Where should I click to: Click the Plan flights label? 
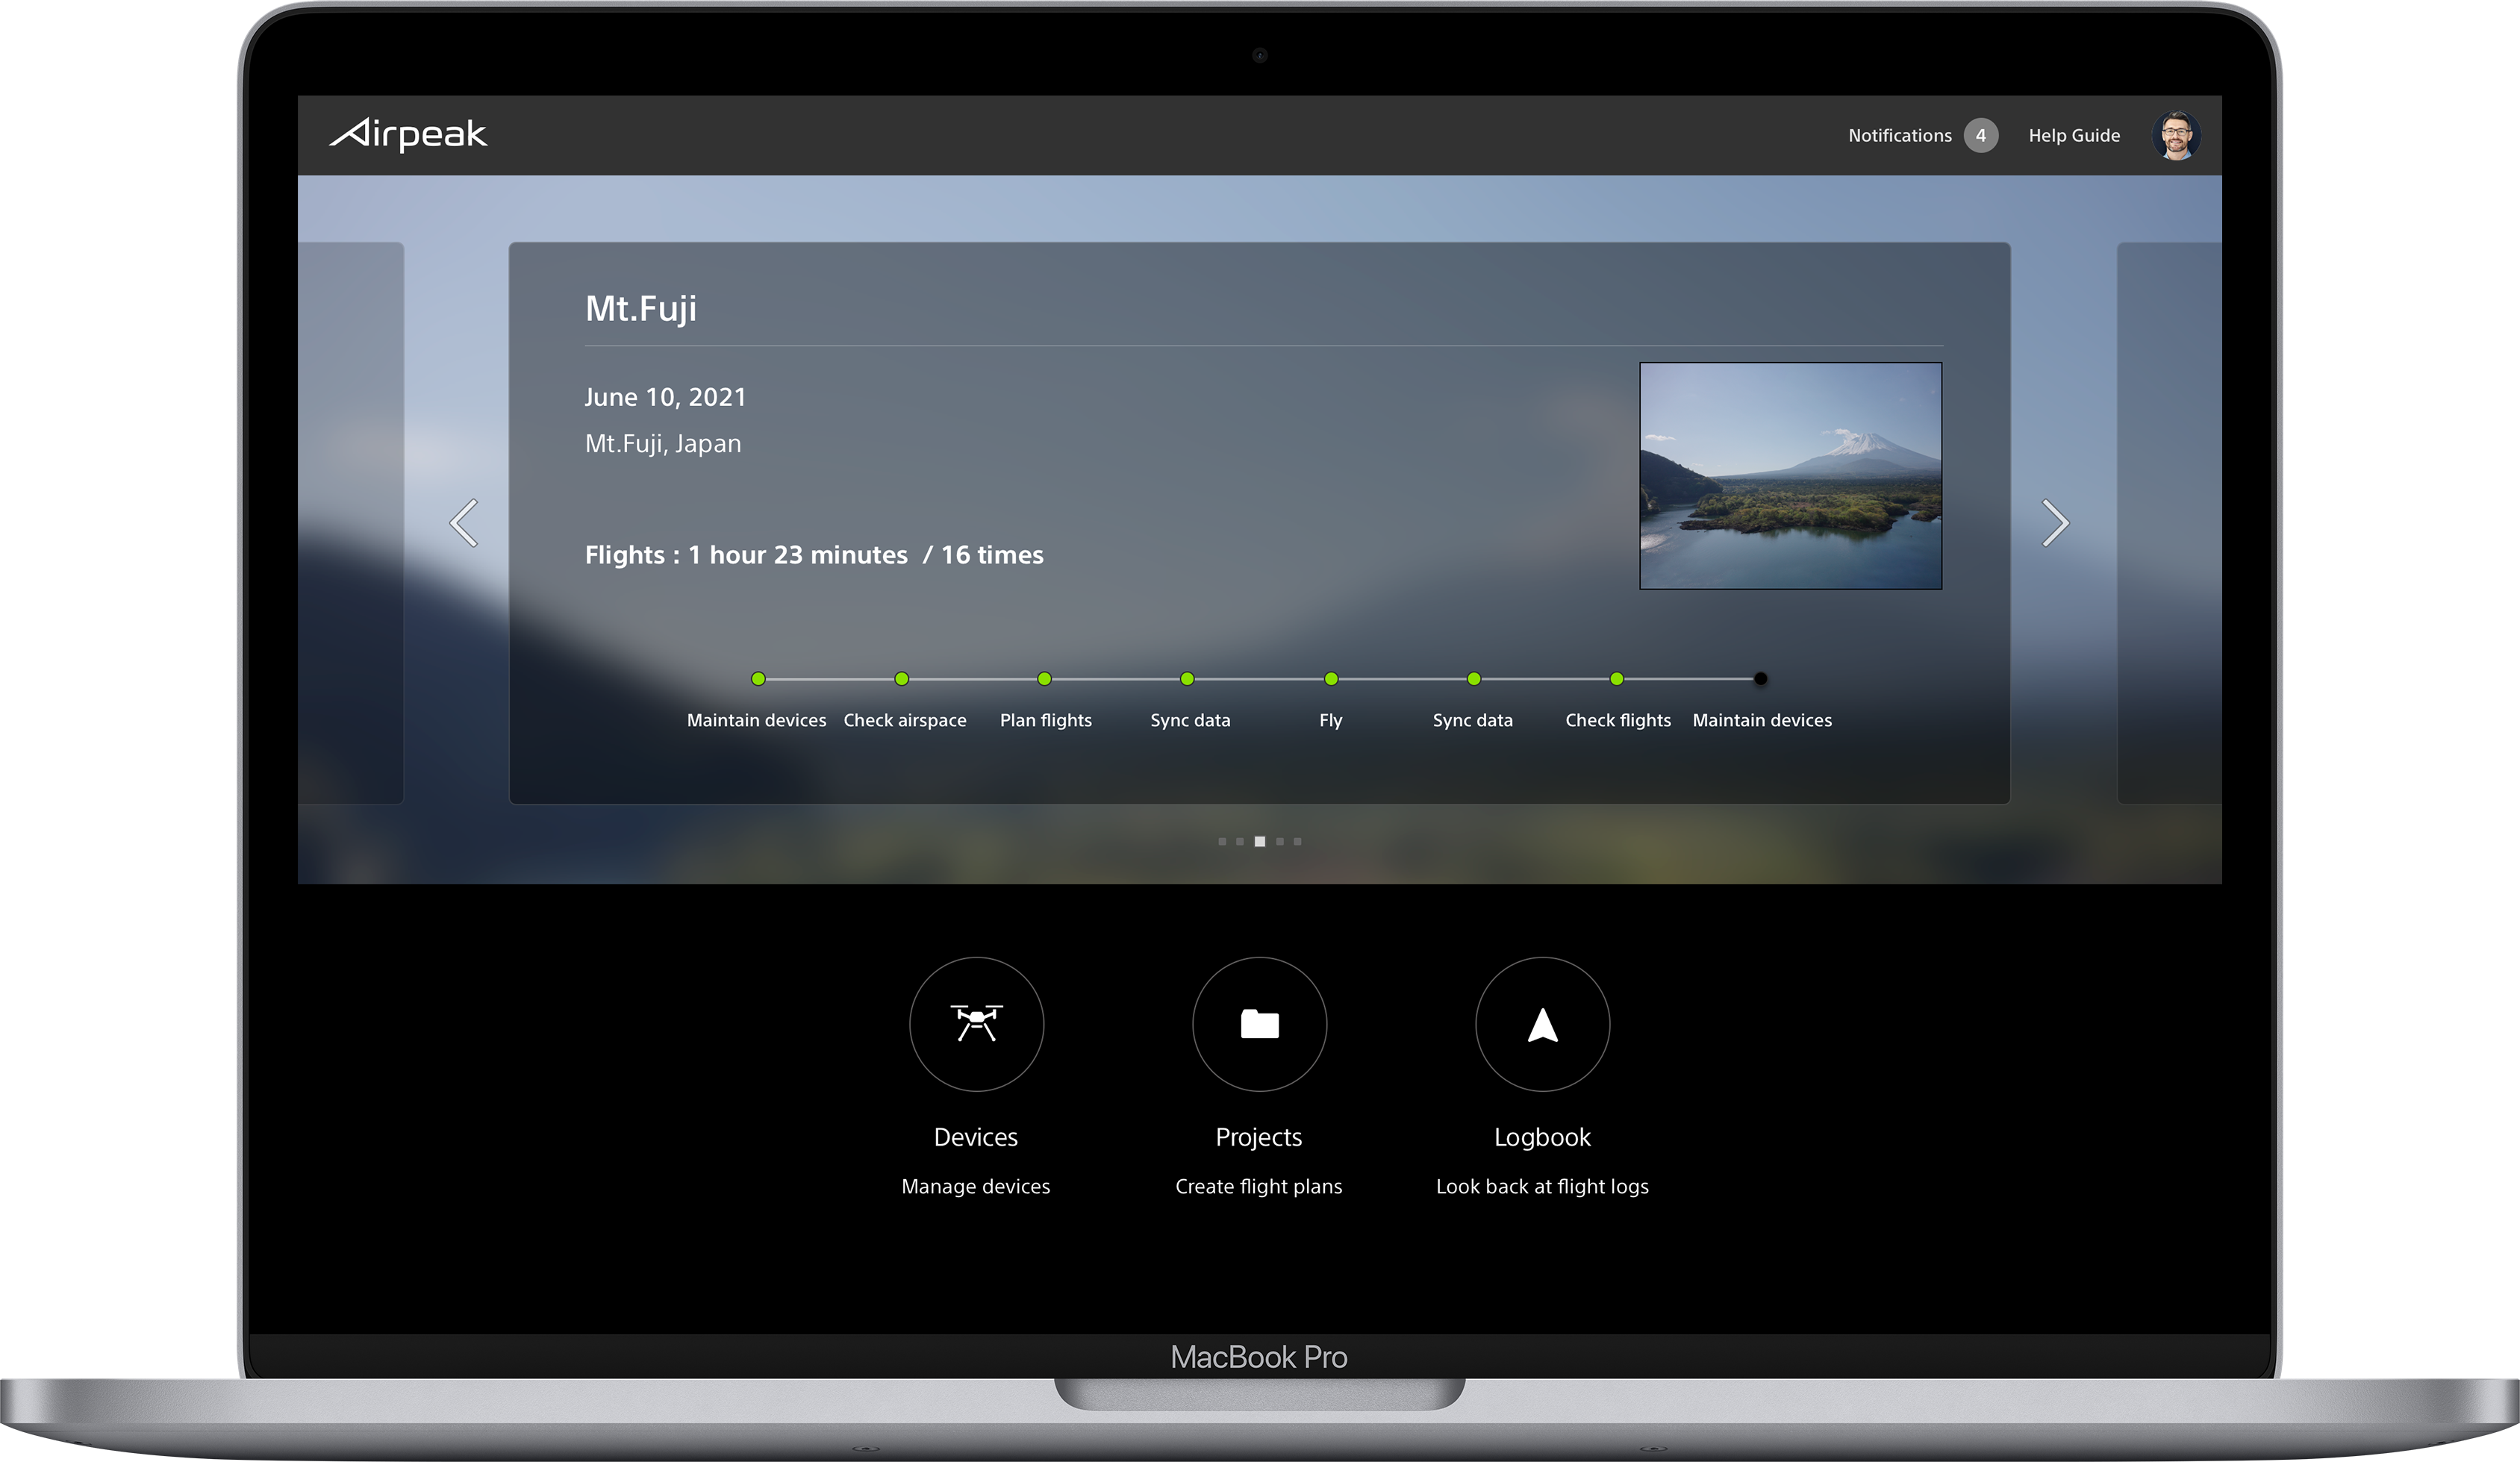point(1046,720)
